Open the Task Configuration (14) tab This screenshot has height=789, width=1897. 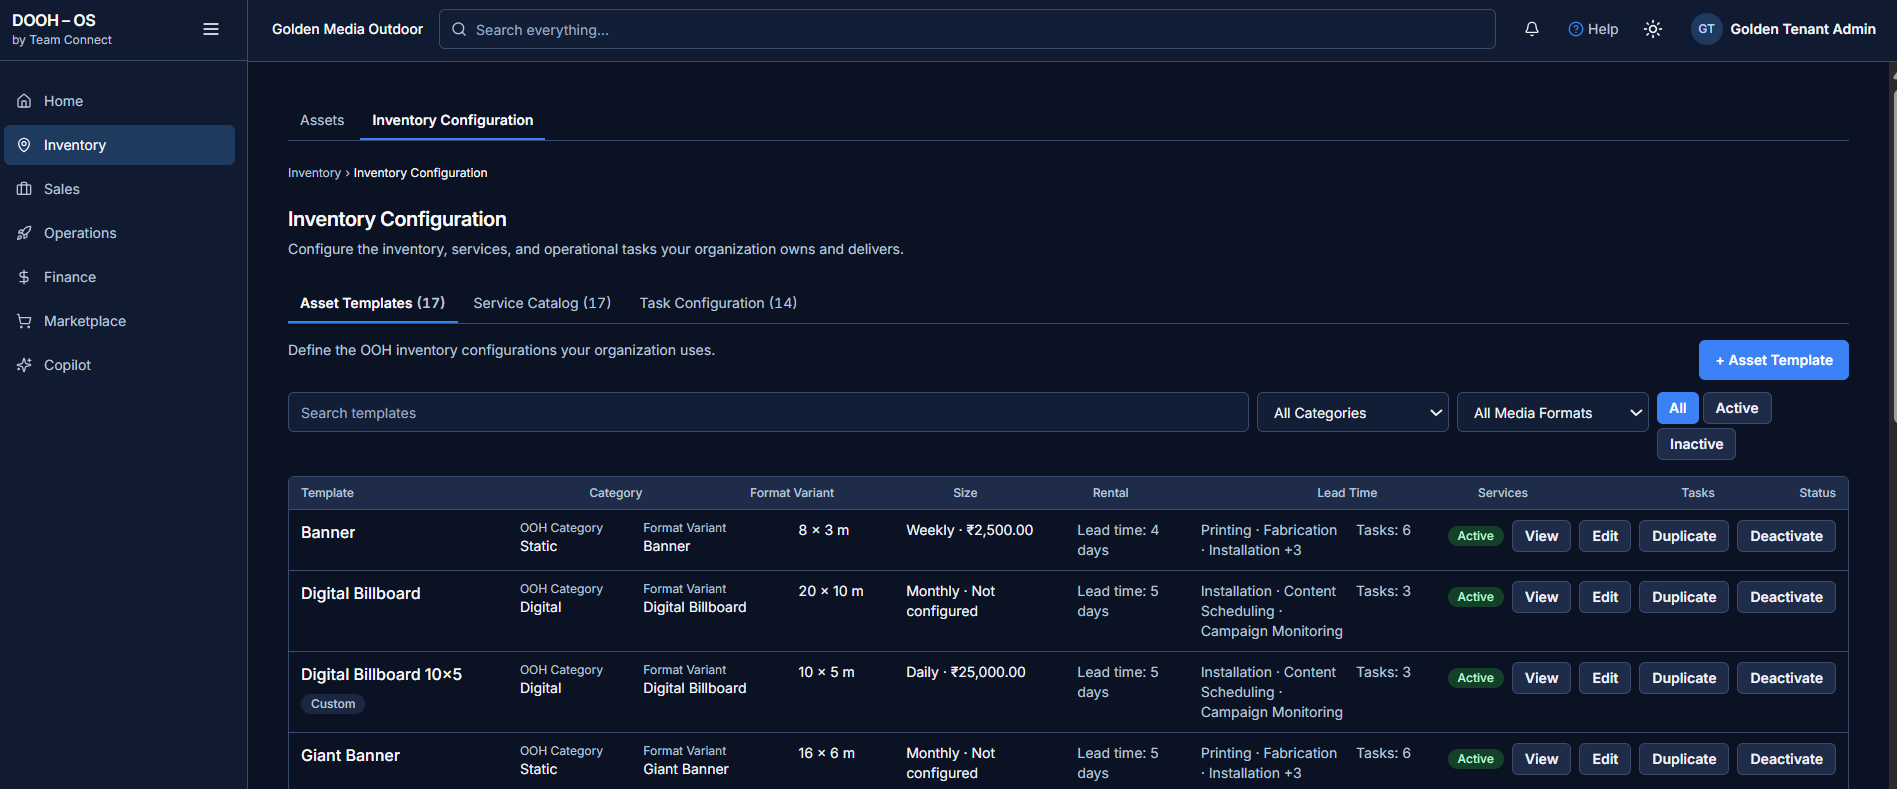click(x=718, y=303)
